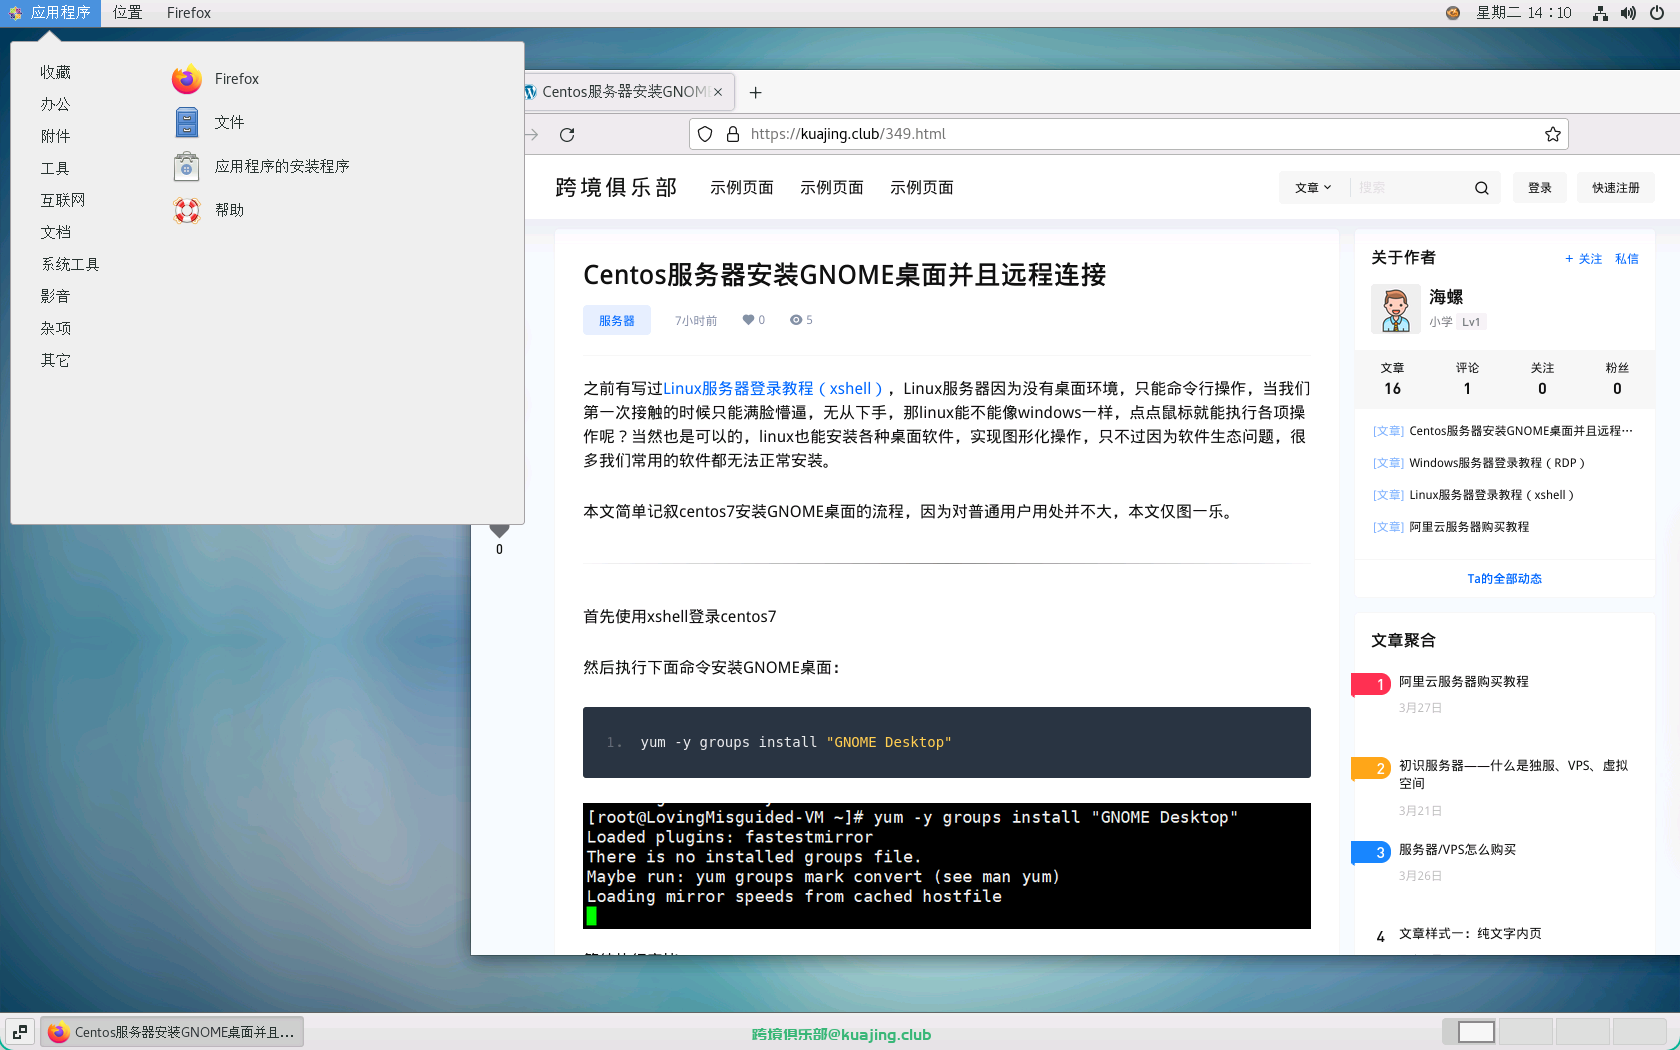Open a new browser tab

coord(756,92)
